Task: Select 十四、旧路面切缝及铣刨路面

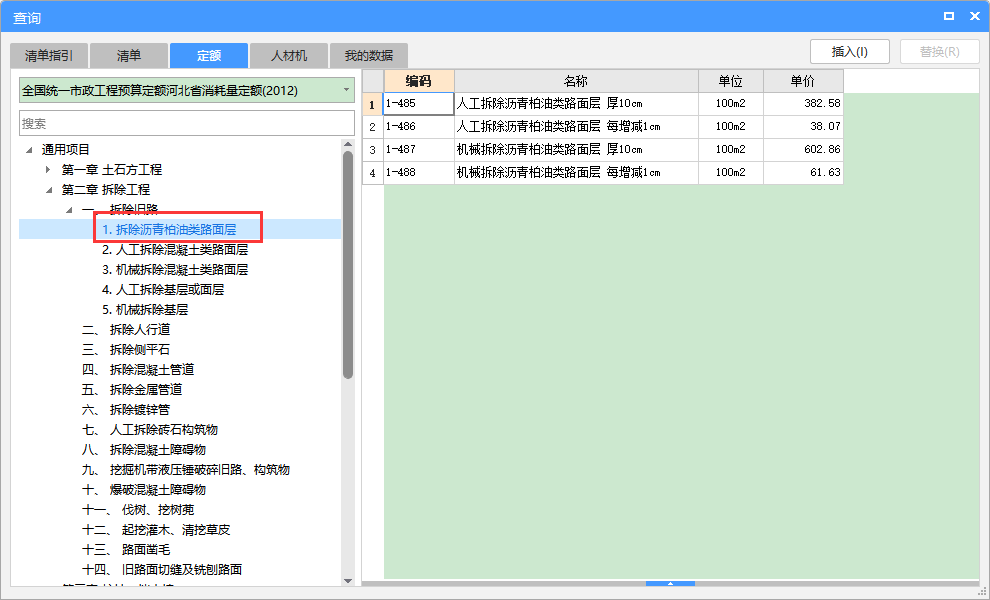Action: tap(162, 570)
